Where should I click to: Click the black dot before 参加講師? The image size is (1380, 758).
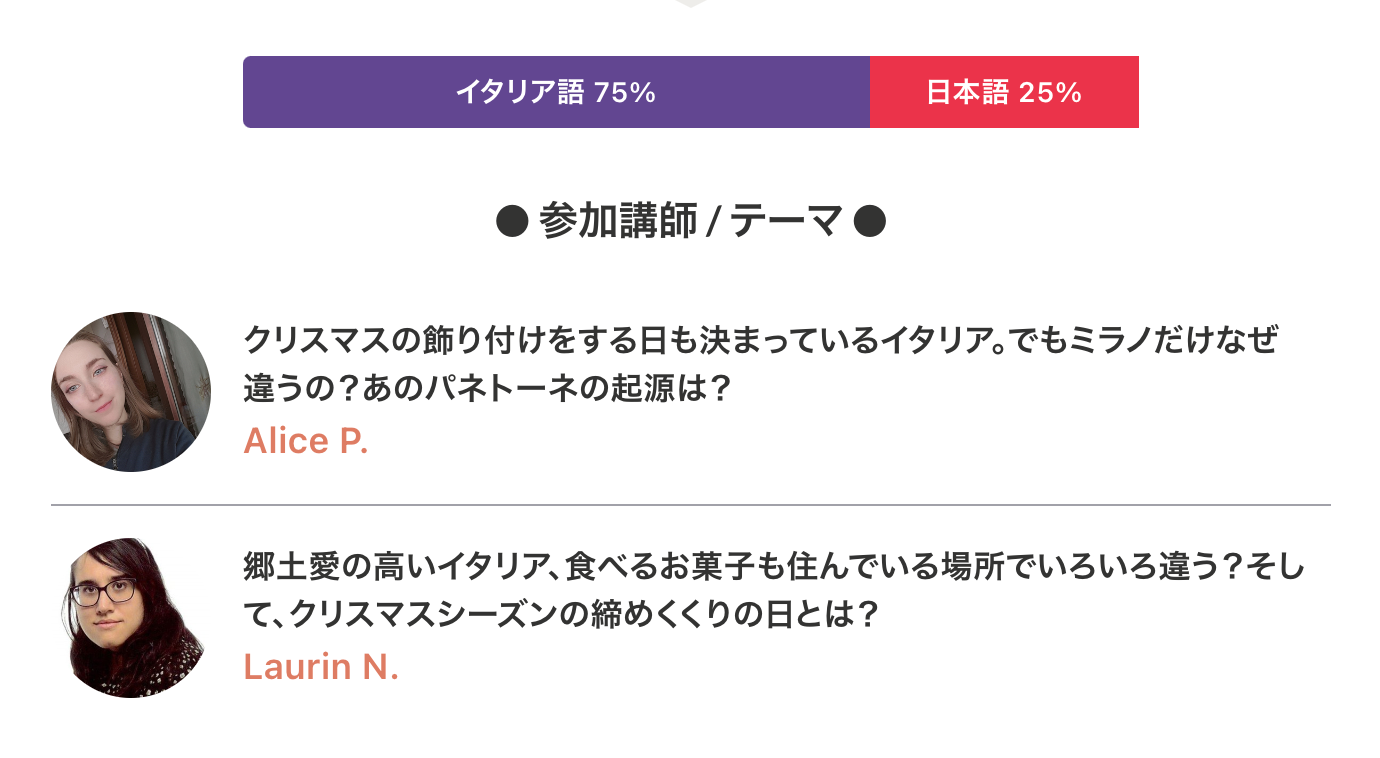pyautogui.click(x=511, y=222)
